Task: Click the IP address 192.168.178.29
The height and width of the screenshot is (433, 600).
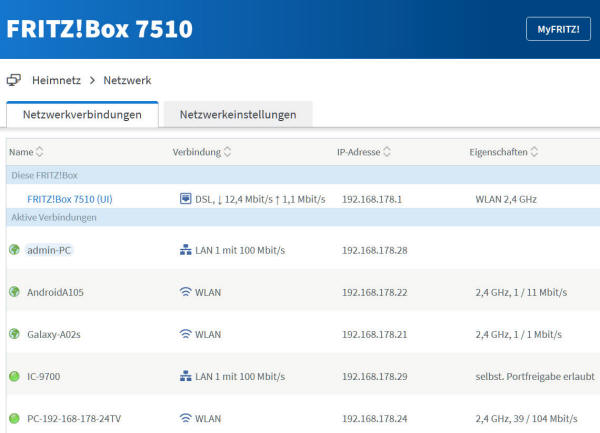Action: coord(375,376)
